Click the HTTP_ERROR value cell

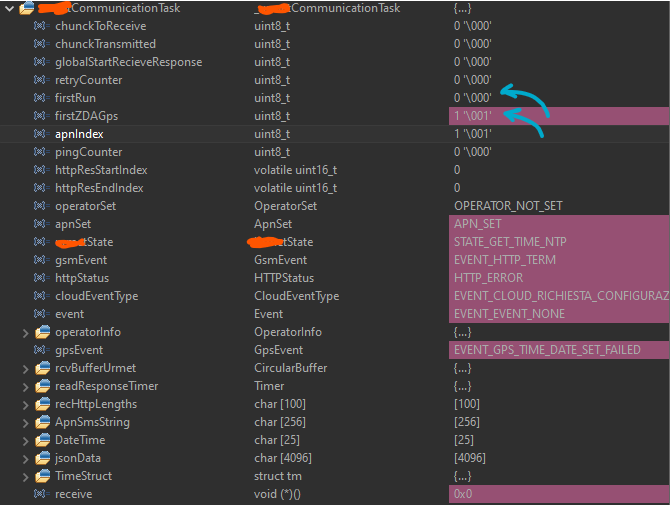(x=559, y=278)
